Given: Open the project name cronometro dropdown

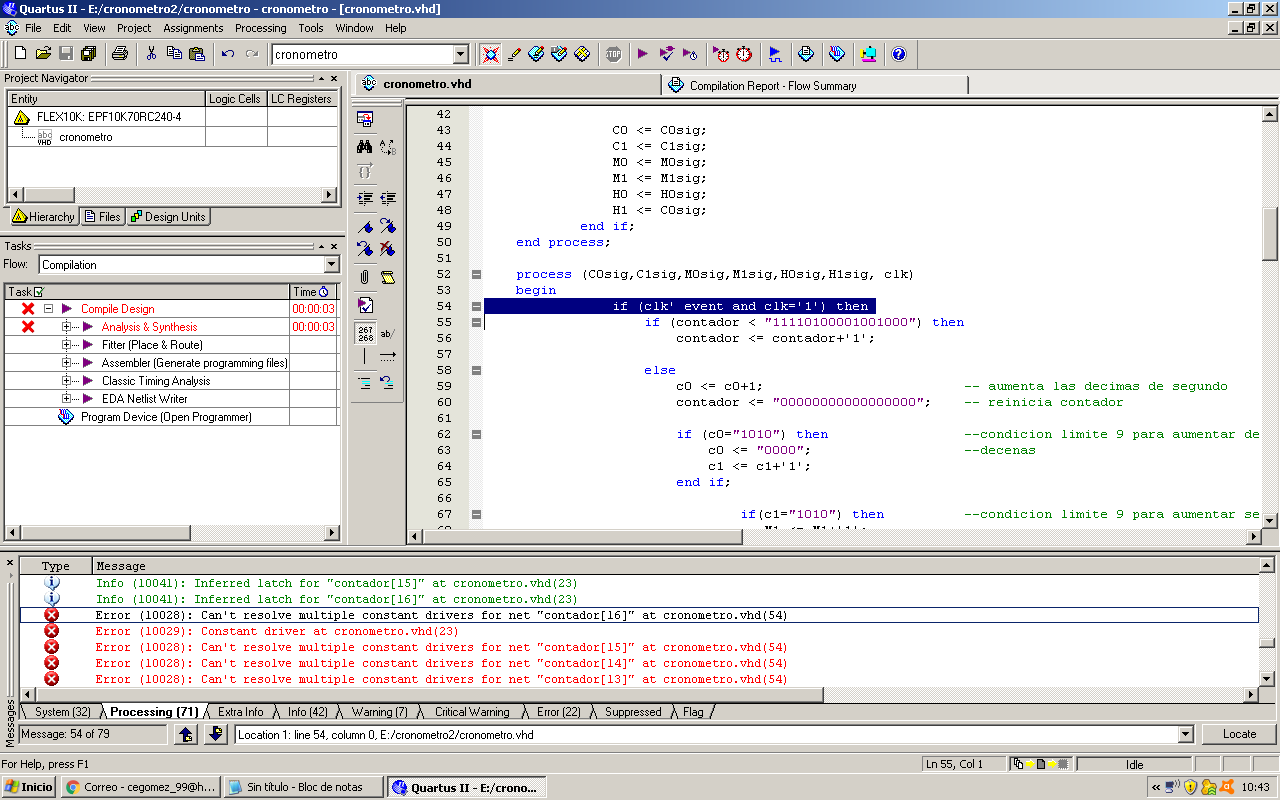Looking at the screenshot, I should (x=461, y=54).
